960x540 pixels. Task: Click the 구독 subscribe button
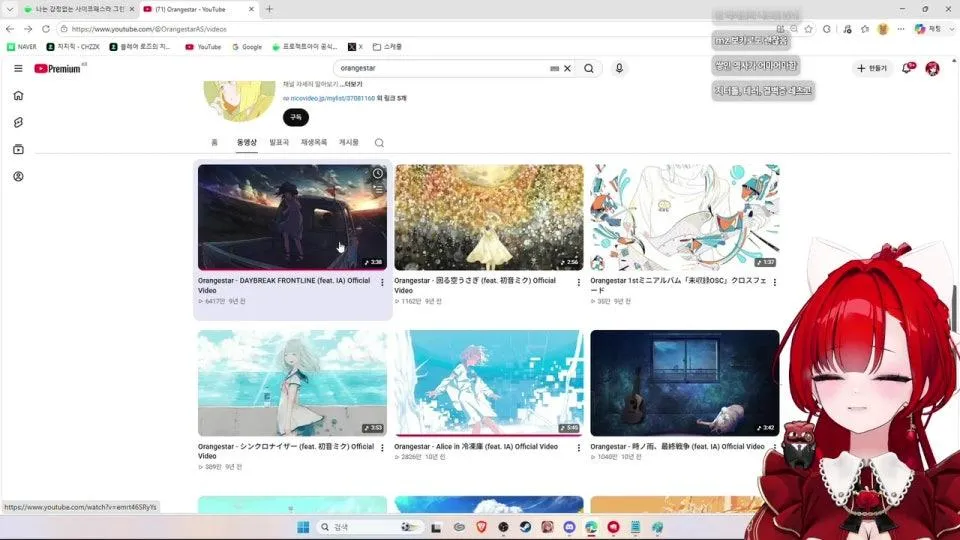(296, 117)
